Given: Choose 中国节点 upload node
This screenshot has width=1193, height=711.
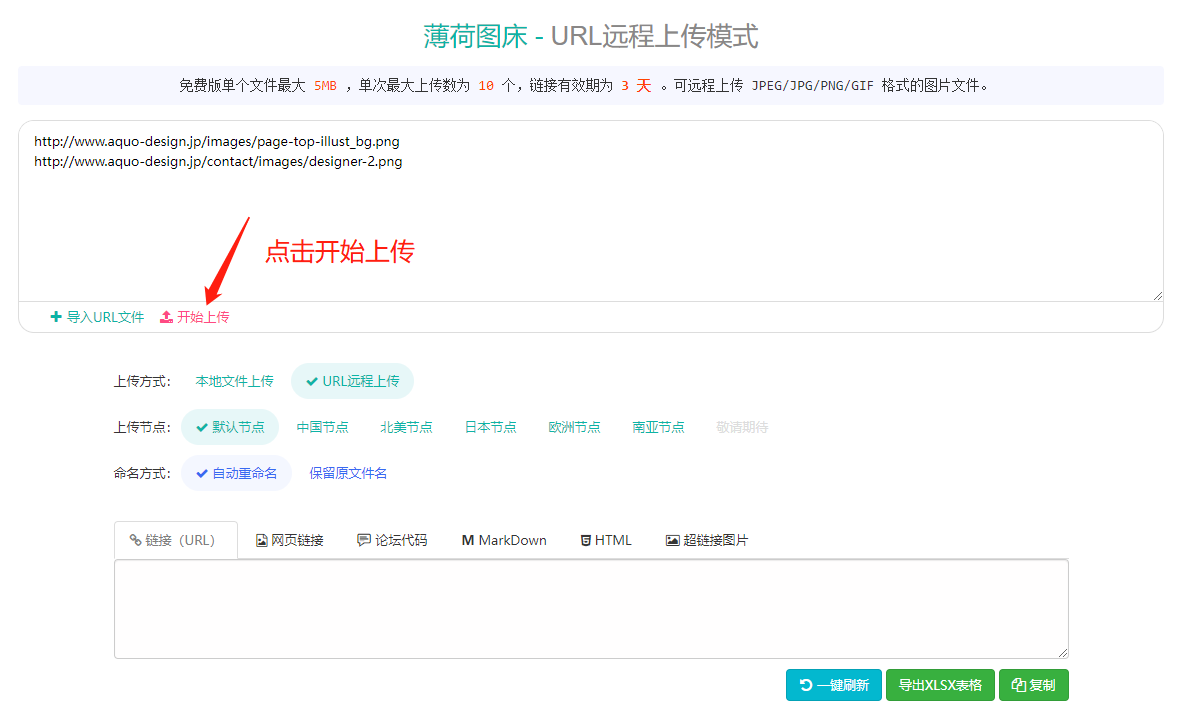Looking at the screenshot, I should point(323,427).
